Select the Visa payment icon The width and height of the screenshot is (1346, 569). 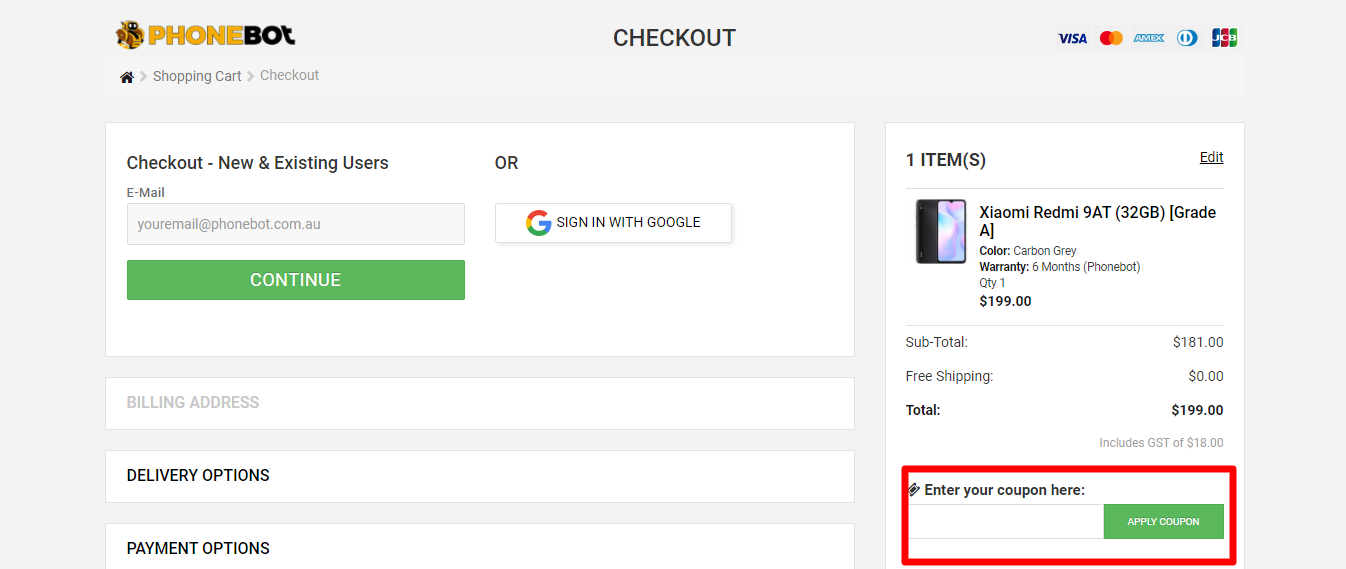[1072, 38]
